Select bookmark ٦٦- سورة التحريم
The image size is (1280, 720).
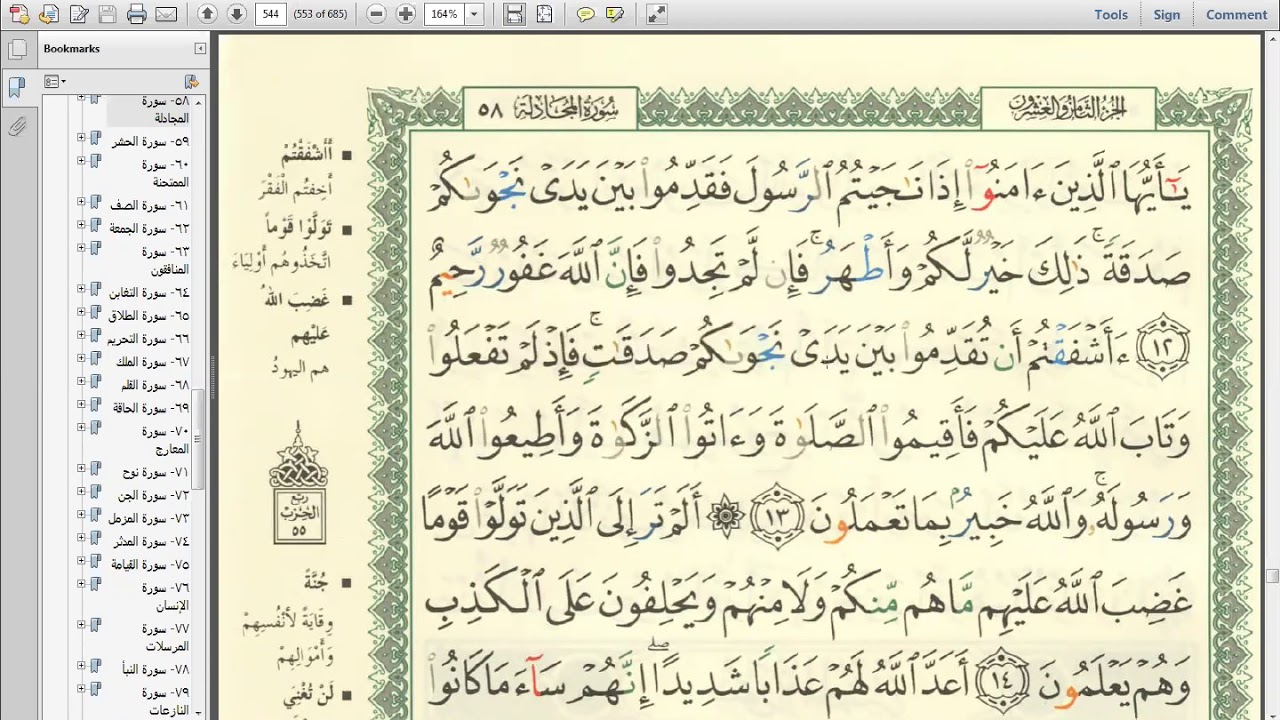coord(148,339)
